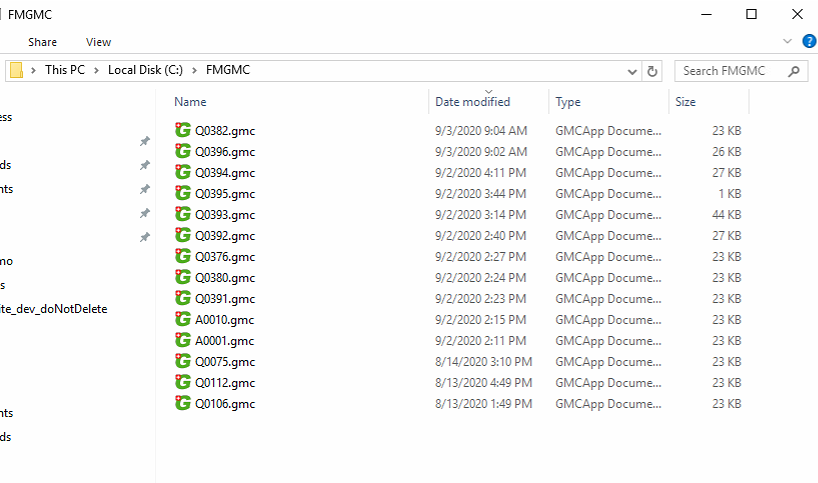Viewport: 818px width, 483px height.
Task: Open address bar history dropdown
Action: coord(632,71)
